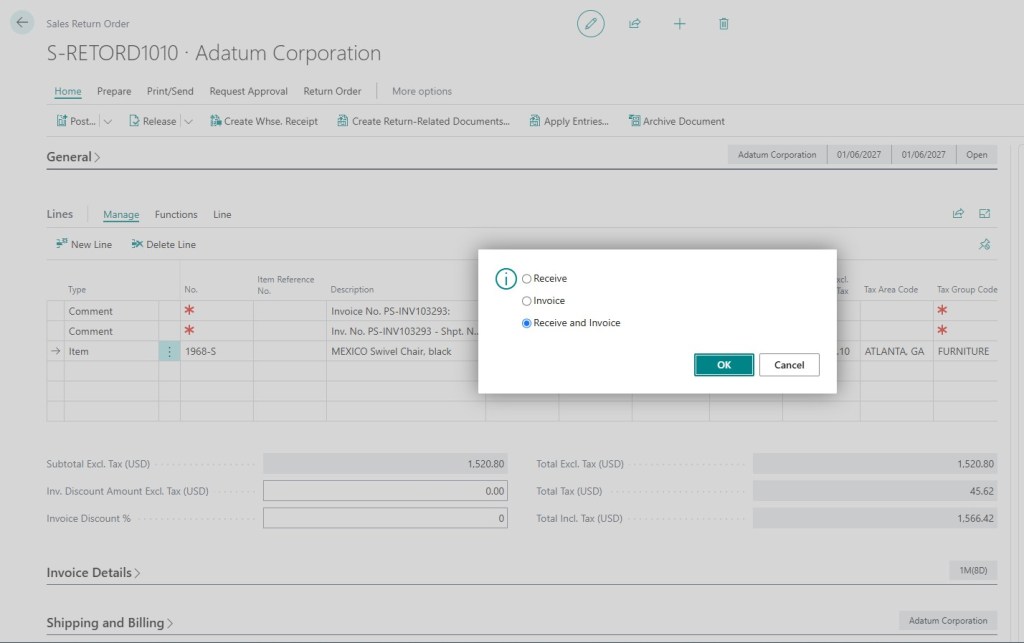Confirm the dialog with OK

(724, 365)
